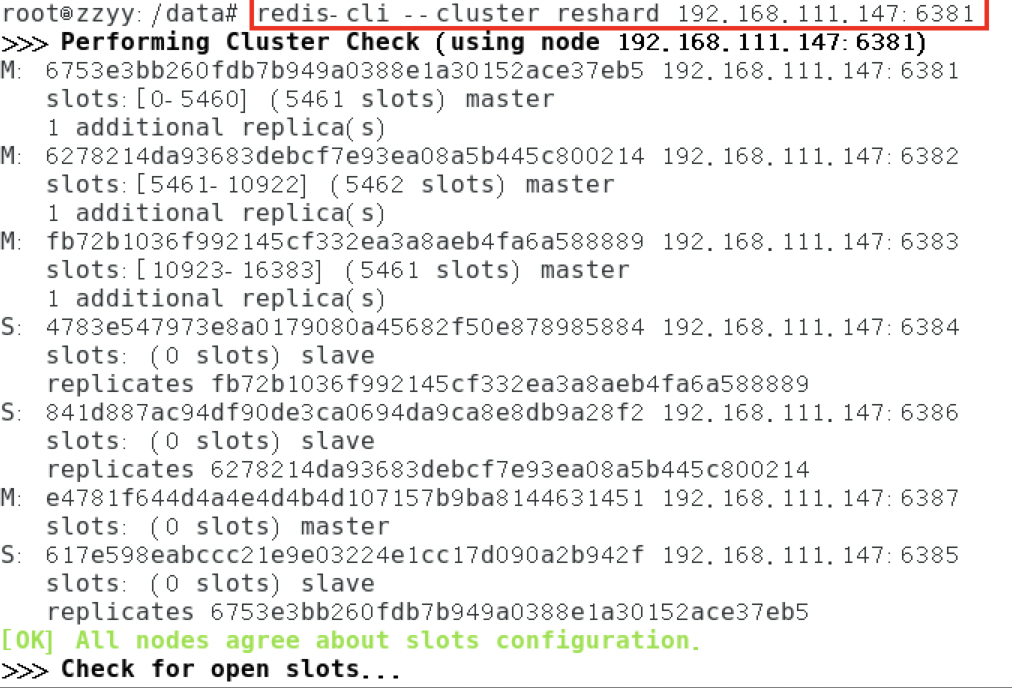The width and height of the screenshot is (1012, 688).
Task: Select node ID fb72b1036f992145cf332ea3a8aeb4fa6a588889 master line
Action: pos(345,241)
